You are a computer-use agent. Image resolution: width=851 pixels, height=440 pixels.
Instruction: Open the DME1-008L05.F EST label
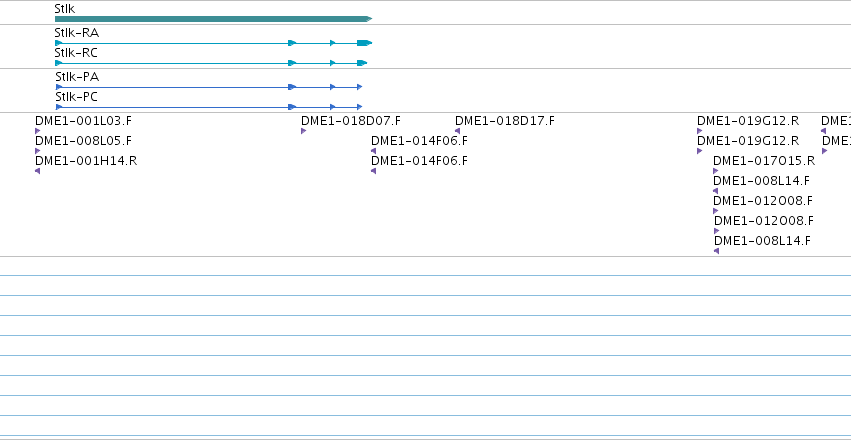pyautogui.click(x=84, y=141)
